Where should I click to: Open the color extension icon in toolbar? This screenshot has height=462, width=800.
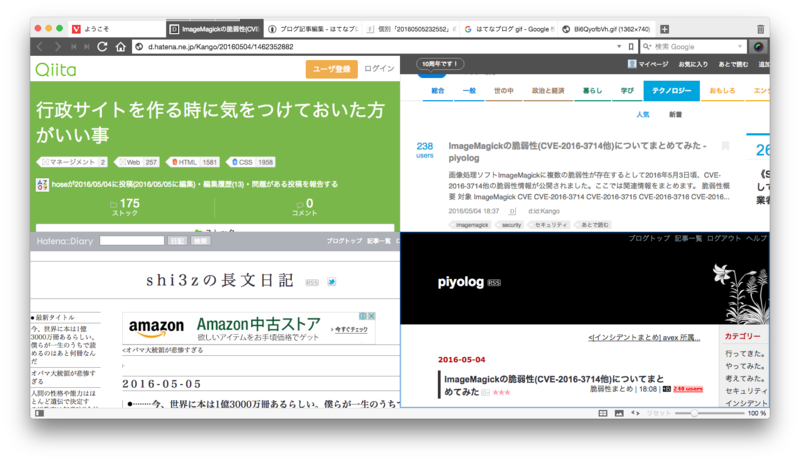759,47
